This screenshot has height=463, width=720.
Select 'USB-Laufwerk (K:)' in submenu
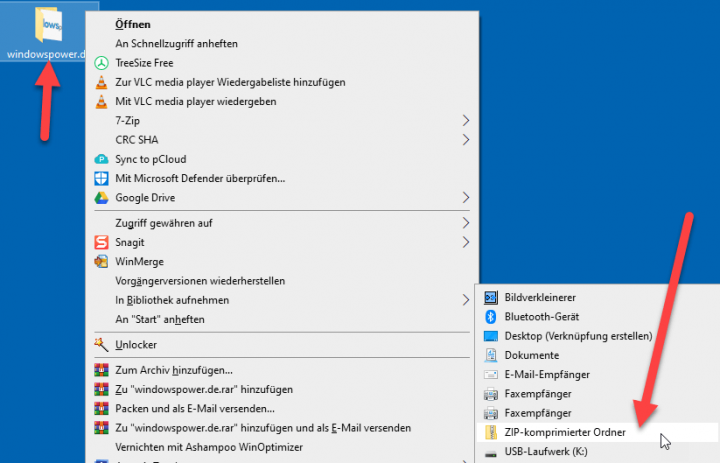coord(598,452)
